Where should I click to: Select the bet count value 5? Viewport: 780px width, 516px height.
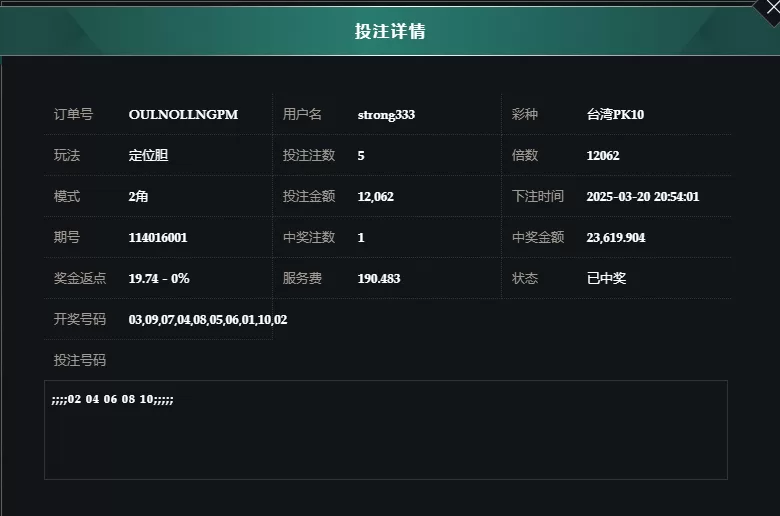point(361,156)
